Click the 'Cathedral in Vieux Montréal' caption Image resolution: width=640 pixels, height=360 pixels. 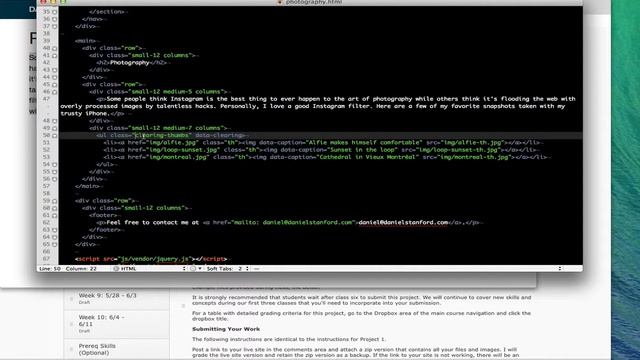click(x=367, y=157)
